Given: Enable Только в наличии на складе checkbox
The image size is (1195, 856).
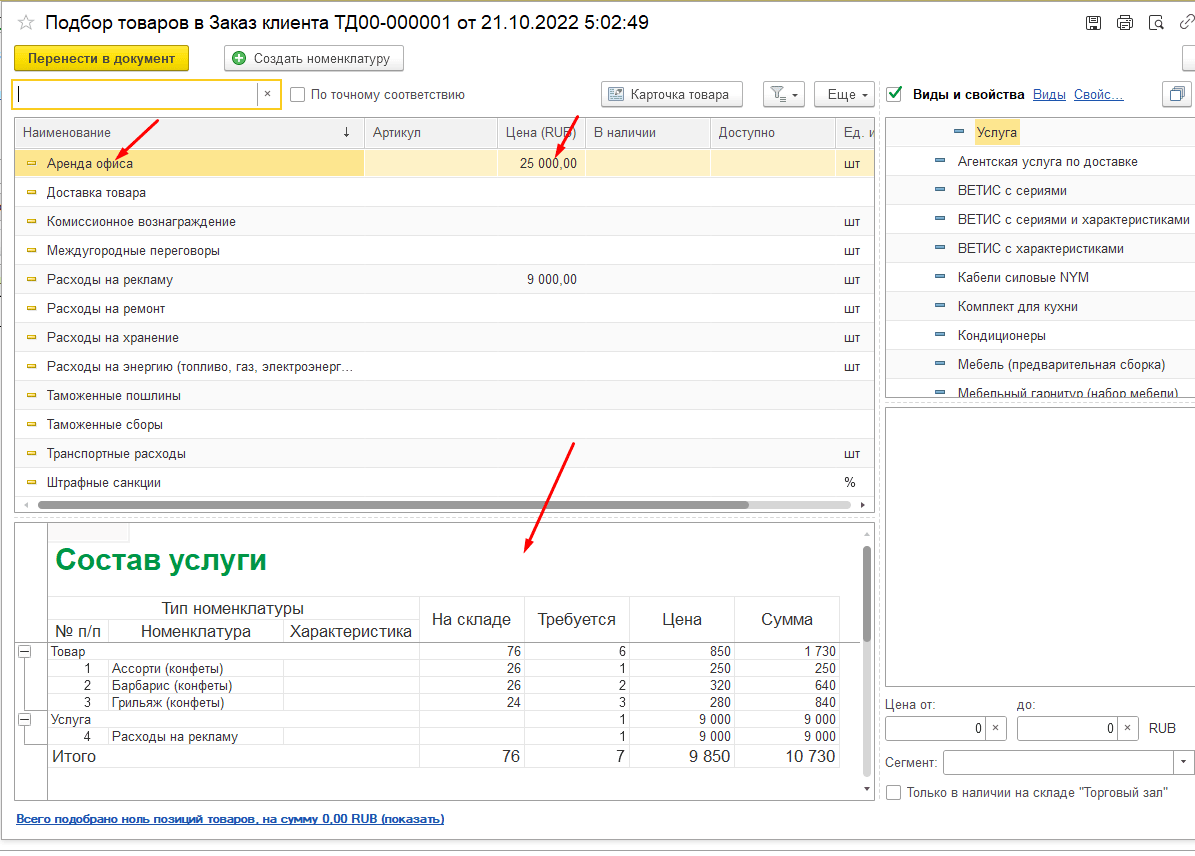Looking at the screenshot, I should [893, 792].
